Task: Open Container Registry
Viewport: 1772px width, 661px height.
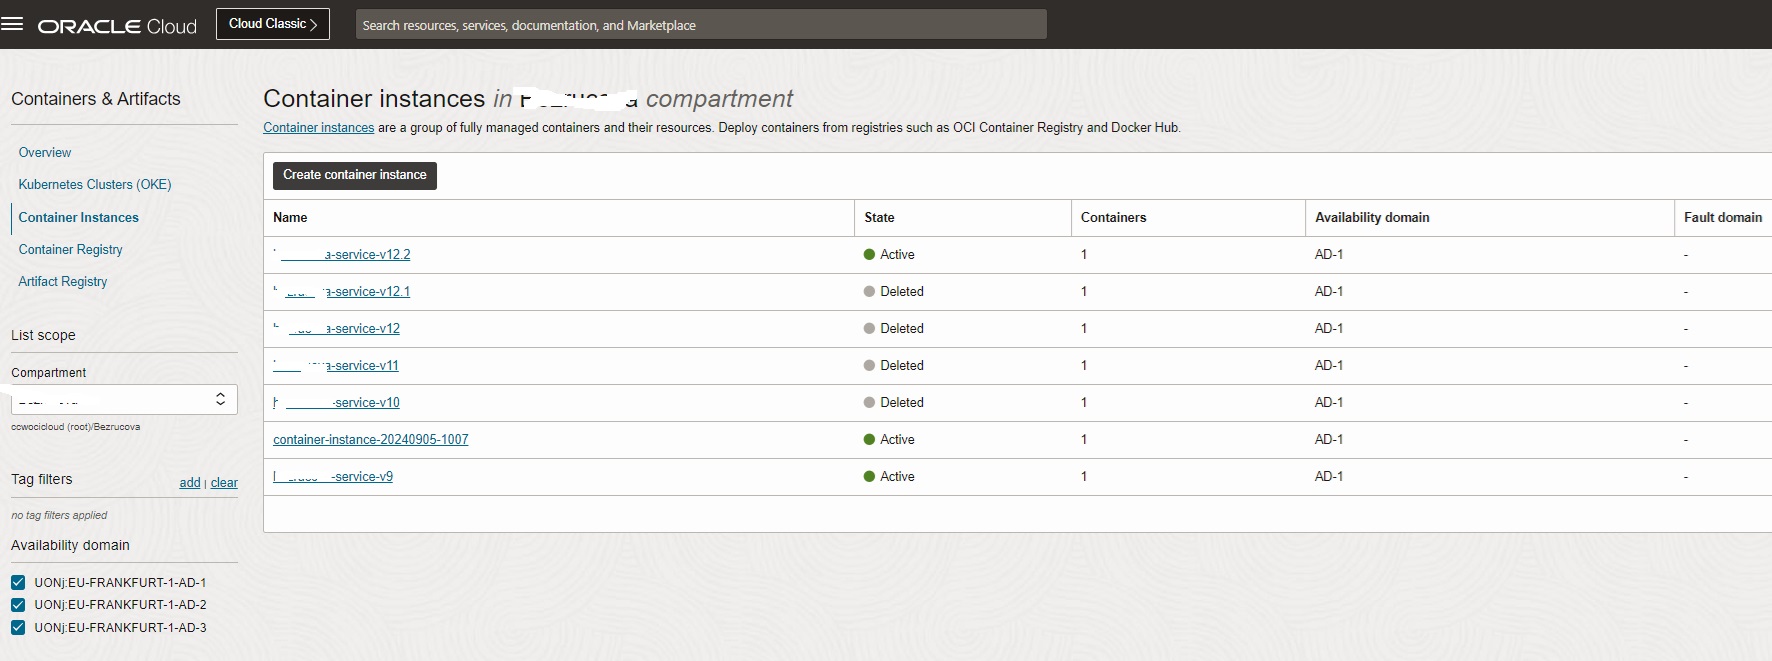Action: 71,249
